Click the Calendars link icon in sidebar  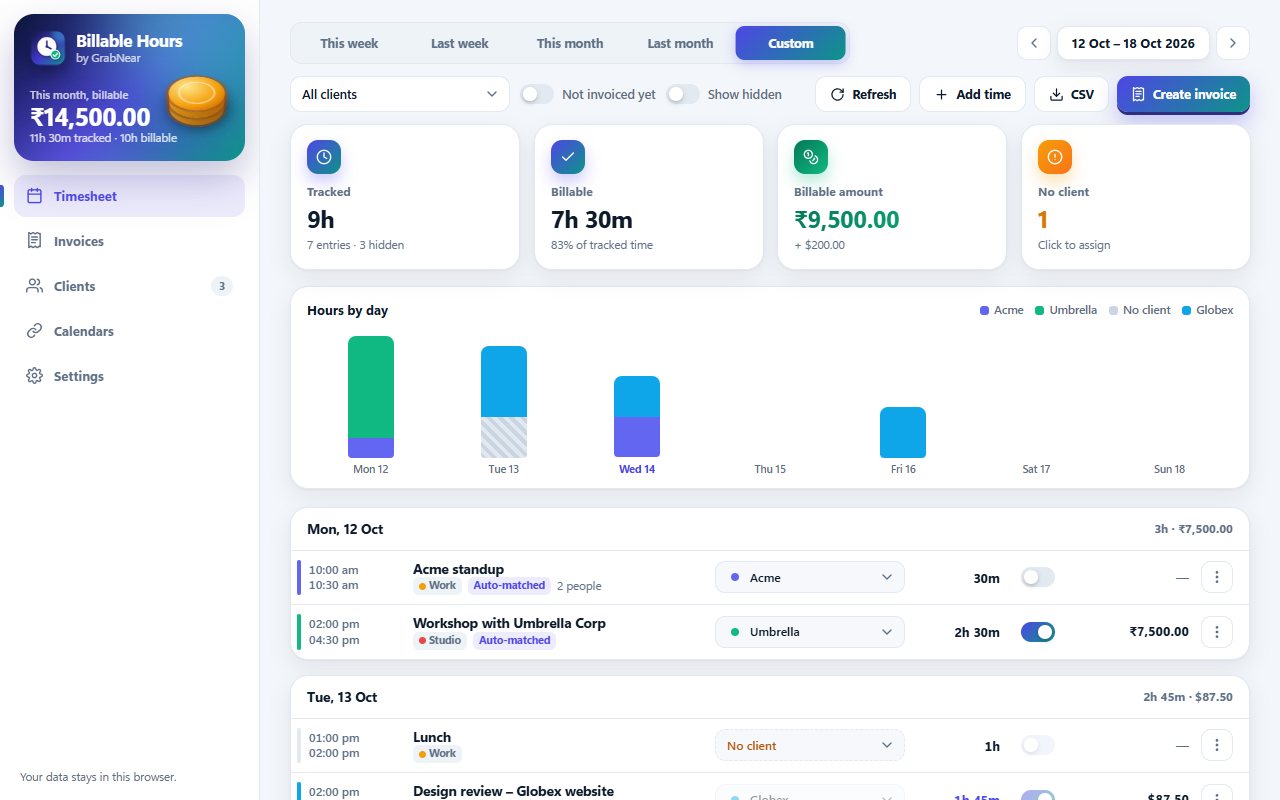[34, 331]
